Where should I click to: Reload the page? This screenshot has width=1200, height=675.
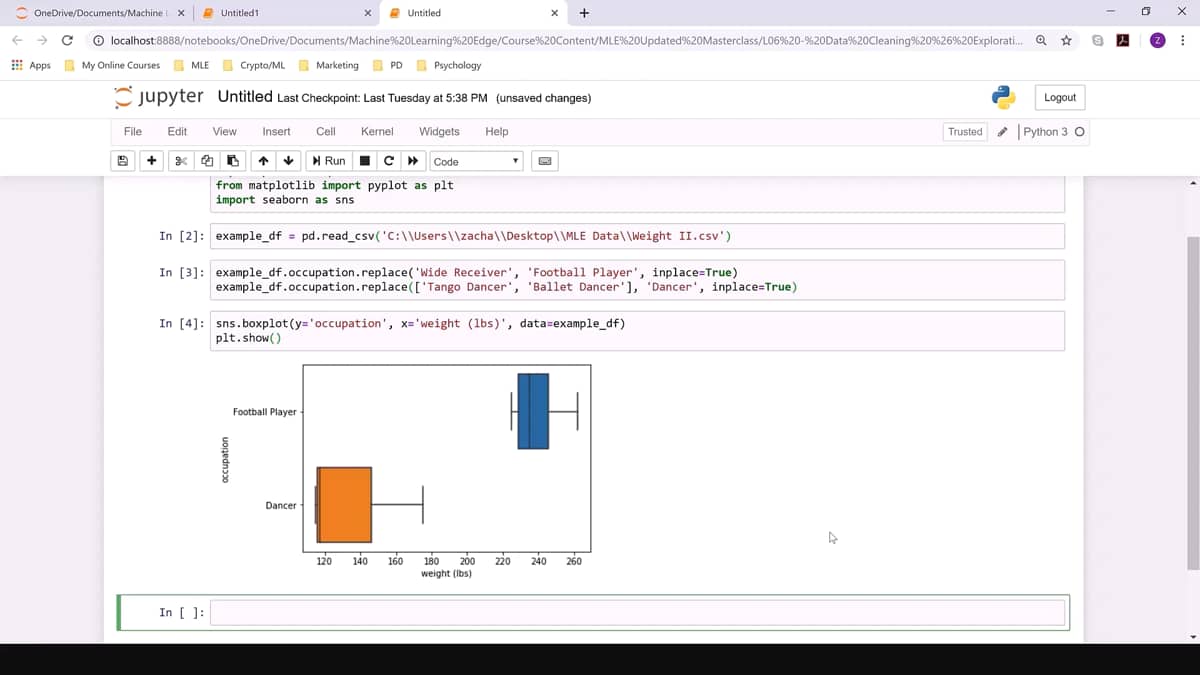pos(67,40)
